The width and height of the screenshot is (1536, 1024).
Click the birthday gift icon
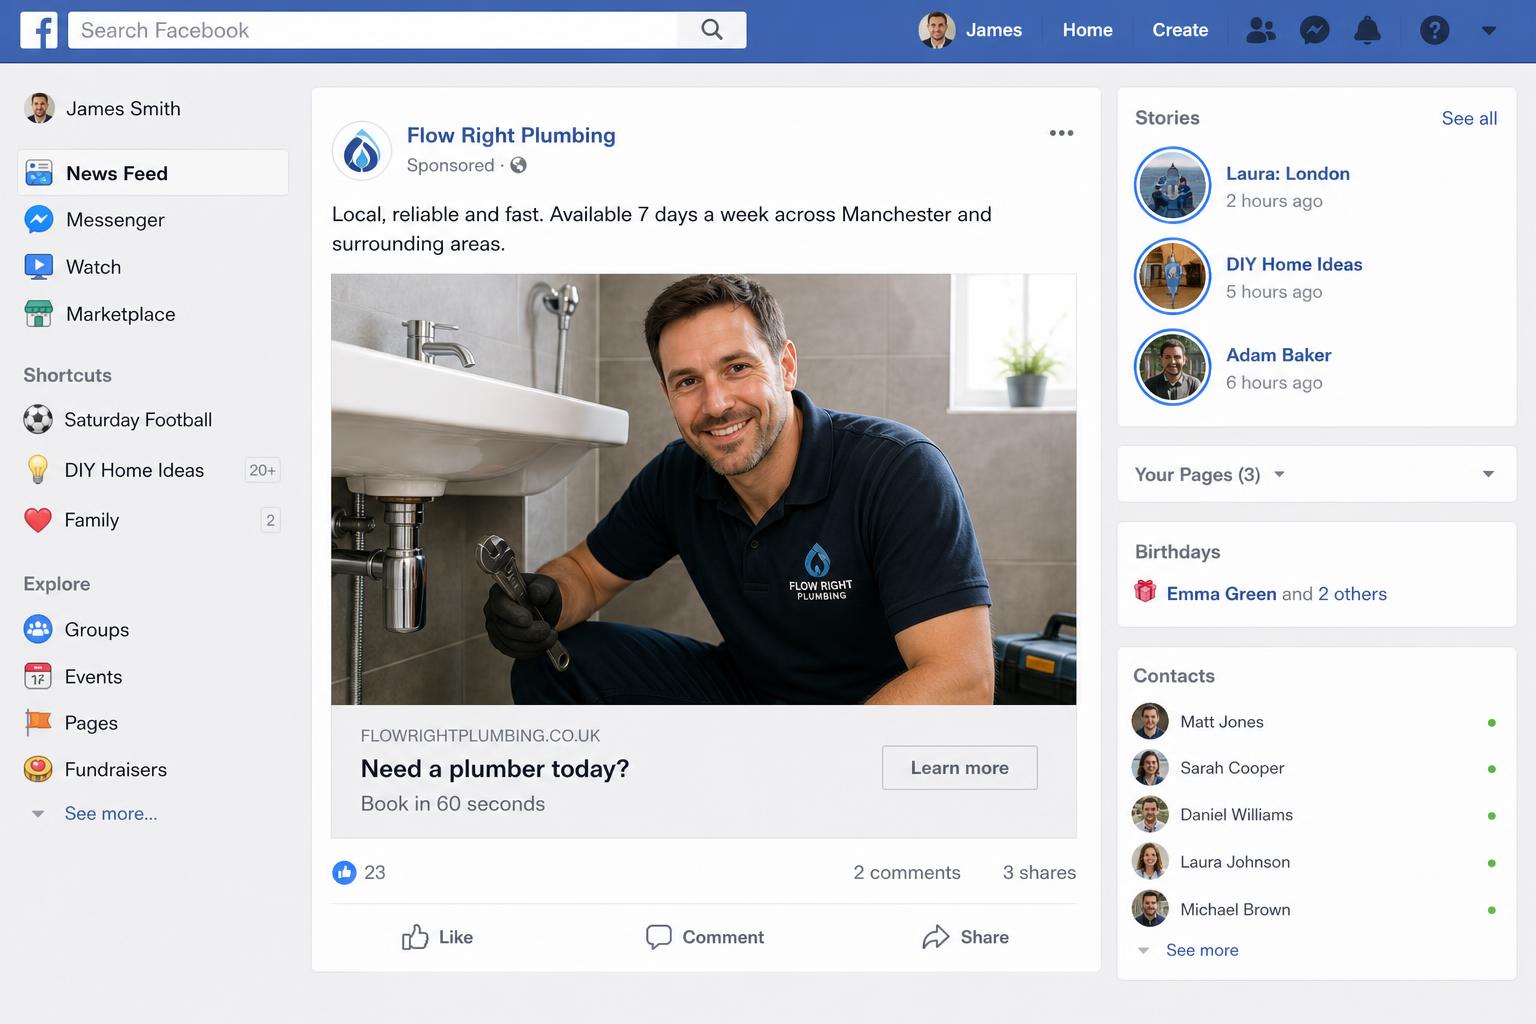click(x=1145, y=591)
